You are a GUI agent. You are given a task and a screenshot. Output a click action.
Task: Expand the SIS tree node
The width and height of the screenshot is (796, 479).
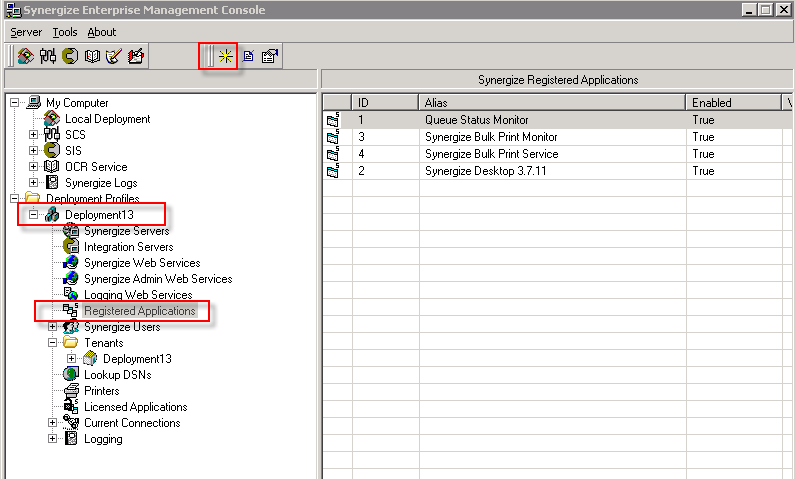pyautogui.click(x=34, y=150)
